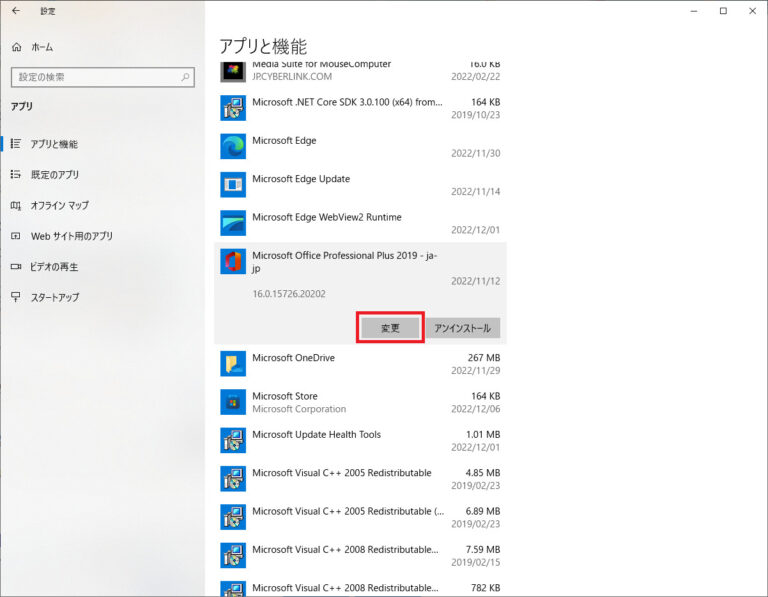Click the Microsoft Update Health Tools icon
768x597 pixels.
pos(232,441)
